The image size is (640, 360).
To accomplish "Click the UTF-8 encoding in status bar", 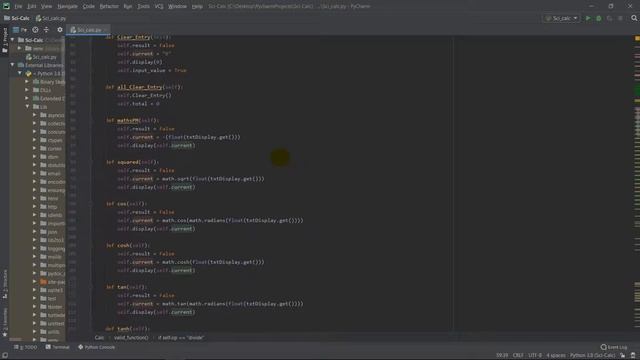I will tap(535, 356).
